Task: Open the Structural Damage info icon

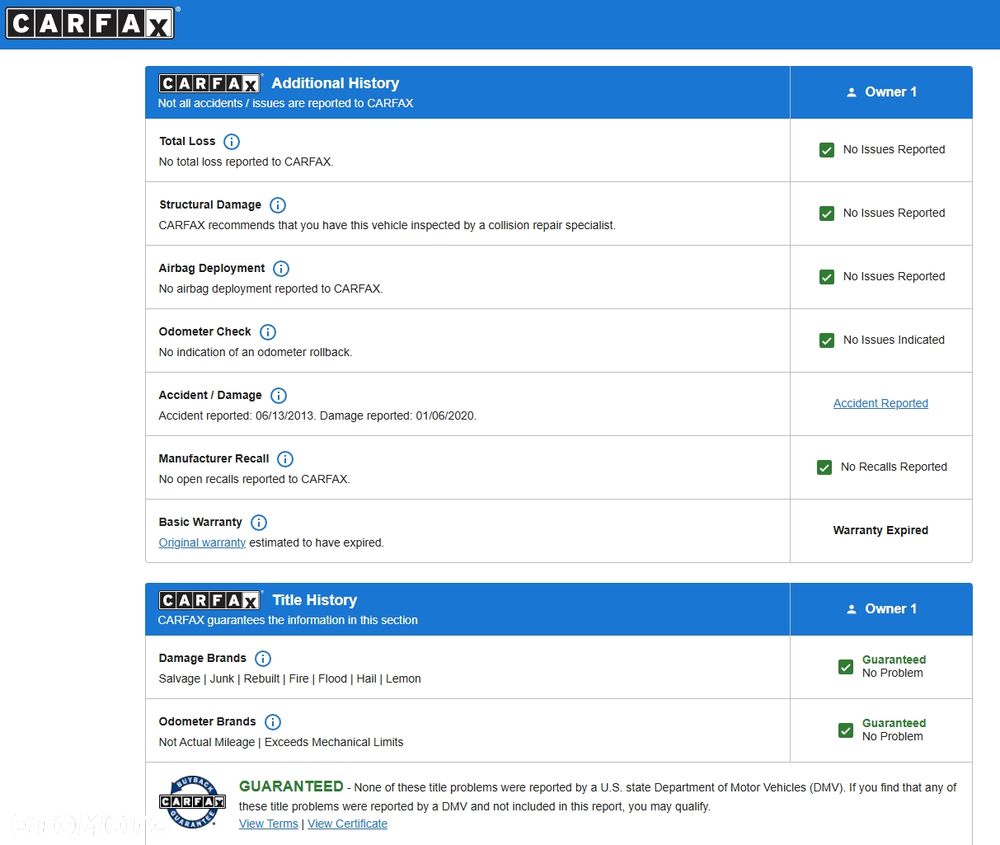Action: coord(277,205)
